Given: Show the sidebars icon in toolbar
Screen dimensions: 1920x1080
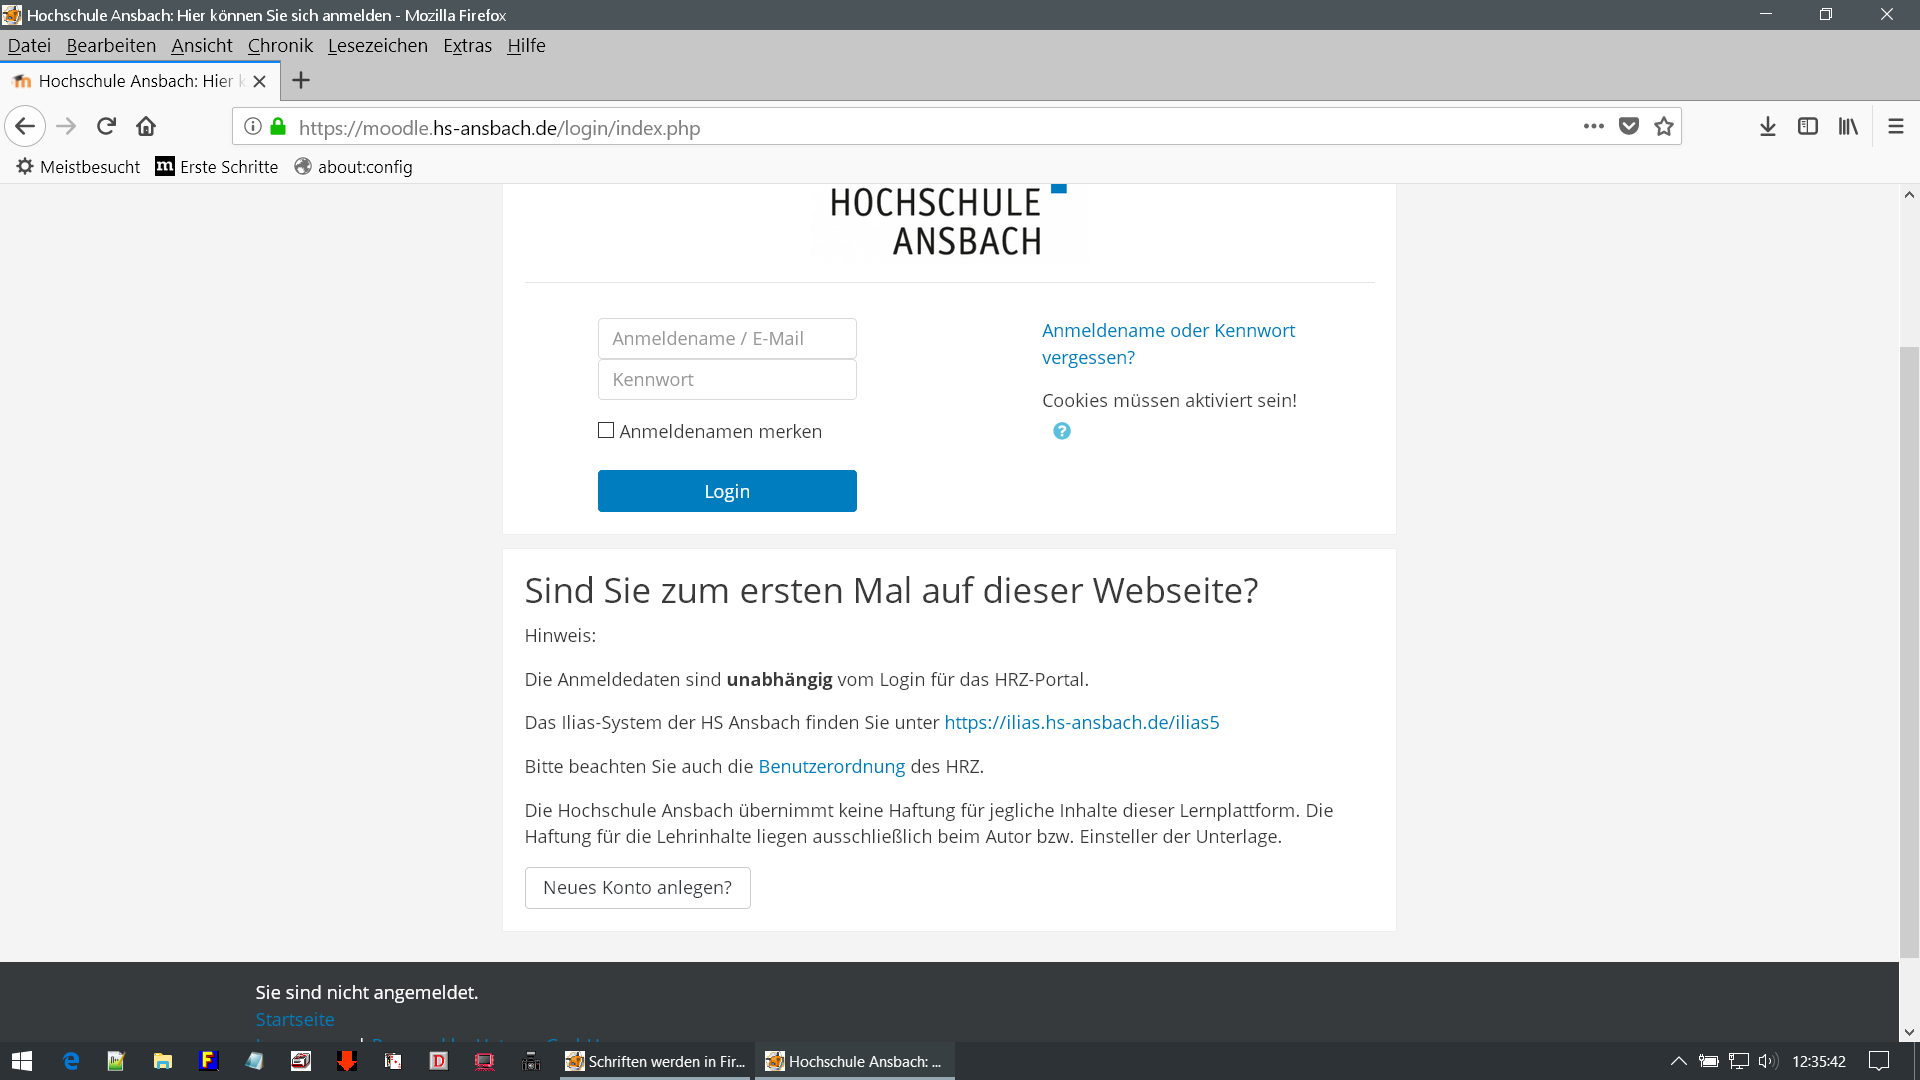Looking at the screenshot, I should pos(1807,127).
